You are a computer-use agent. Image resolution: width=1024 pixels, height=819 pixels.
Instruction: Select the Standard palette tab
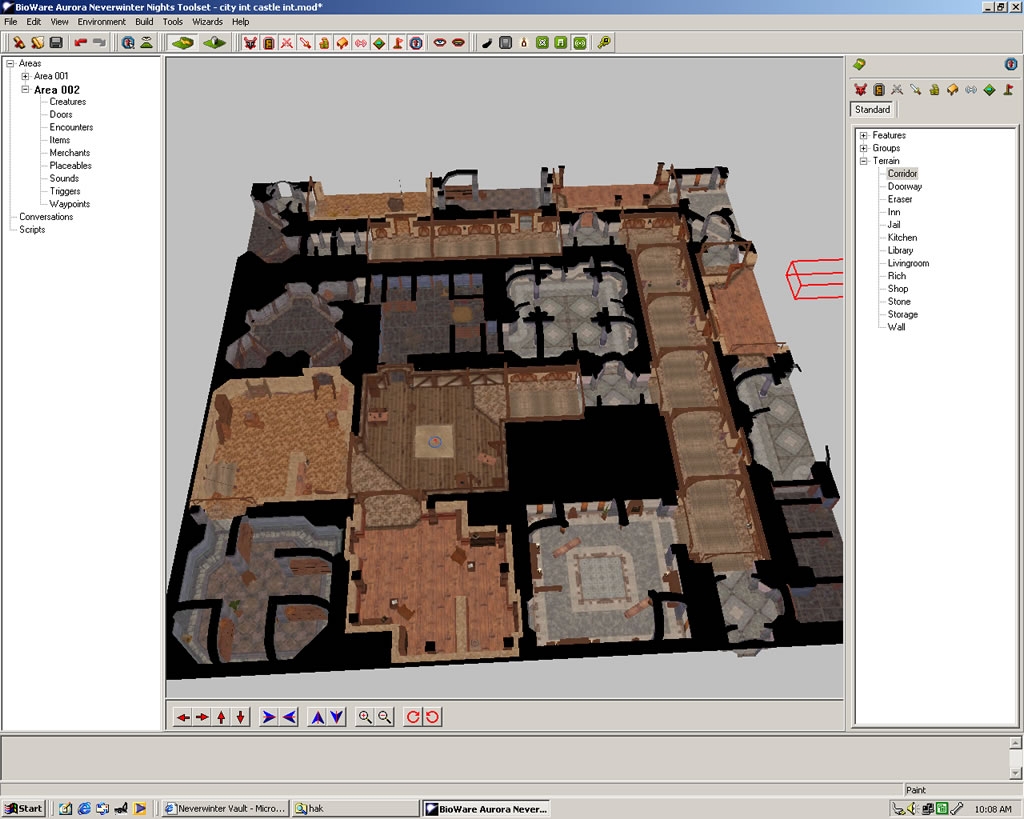872,110
